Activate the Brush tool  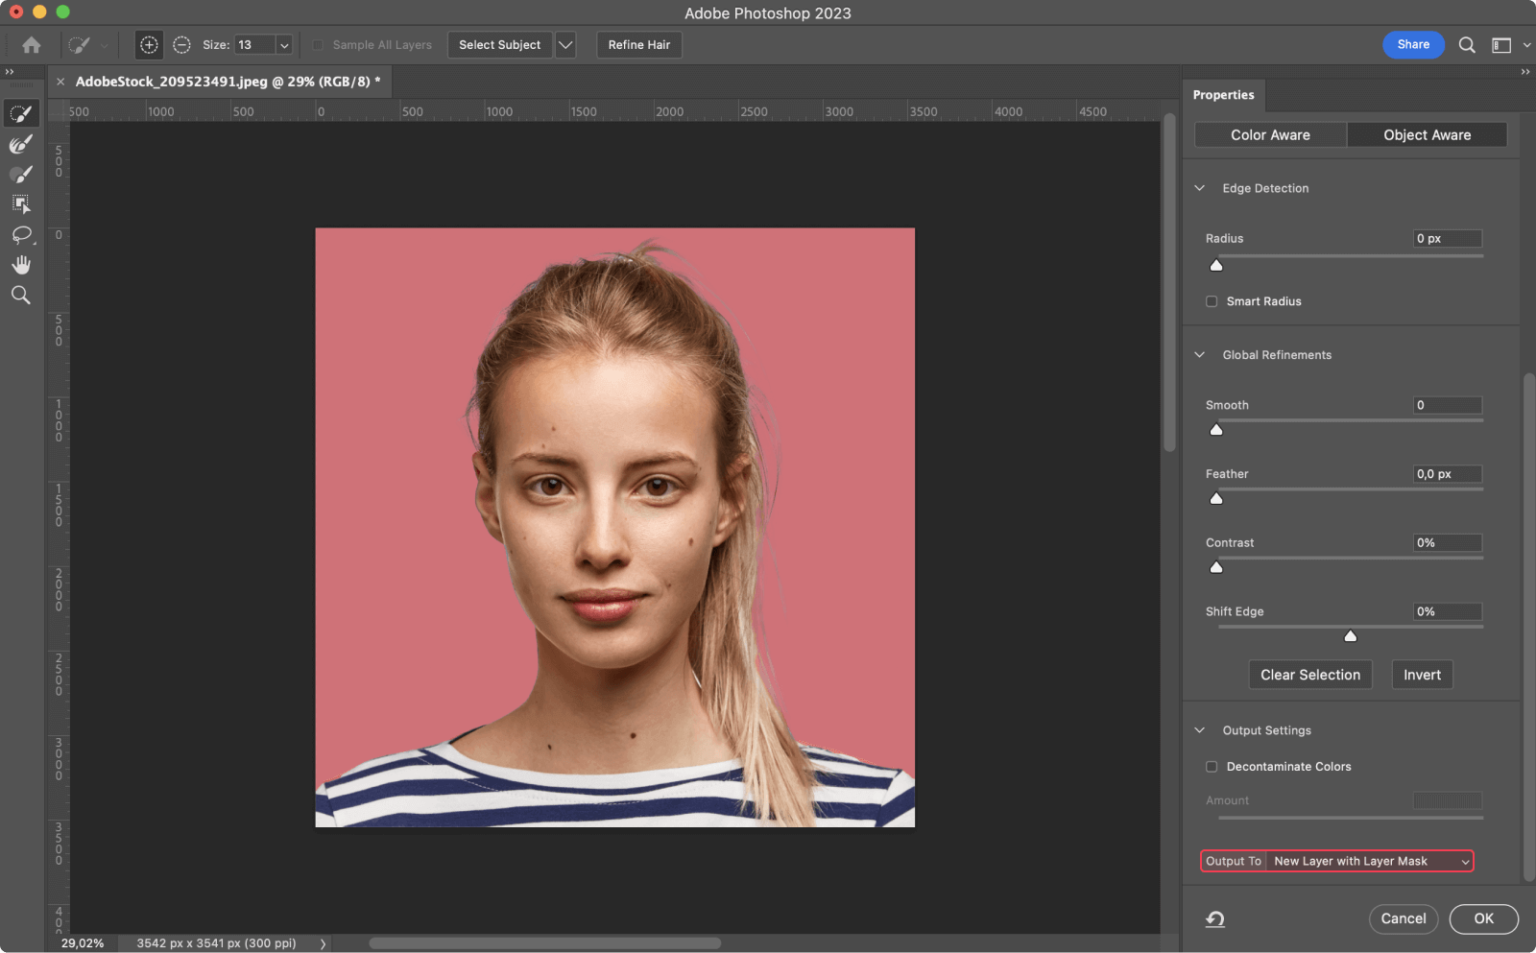(21, 173)
